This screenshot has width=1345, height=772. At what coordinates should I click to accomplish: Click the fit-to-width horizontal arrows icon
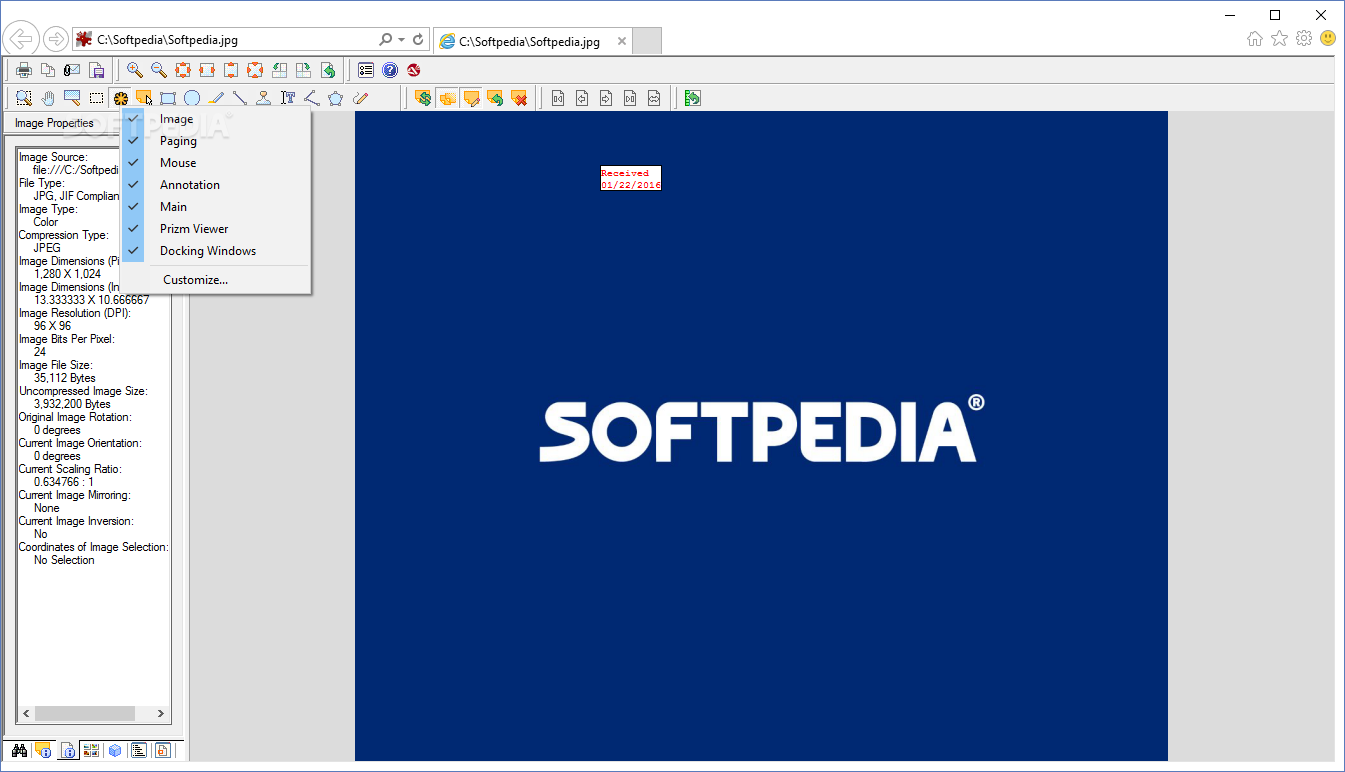[207, 70]
